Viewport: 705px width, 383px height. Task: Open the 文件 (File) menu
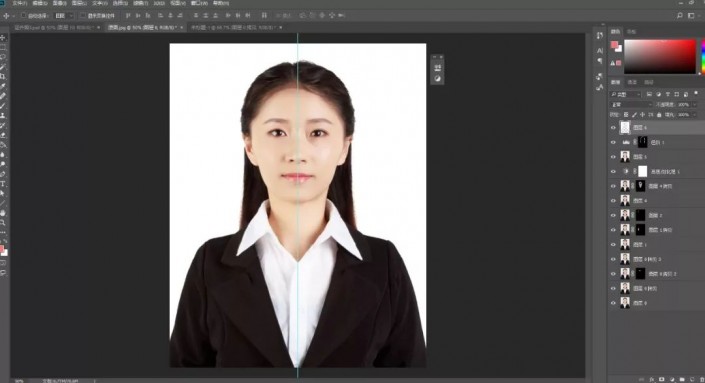[x=19, y=3]
